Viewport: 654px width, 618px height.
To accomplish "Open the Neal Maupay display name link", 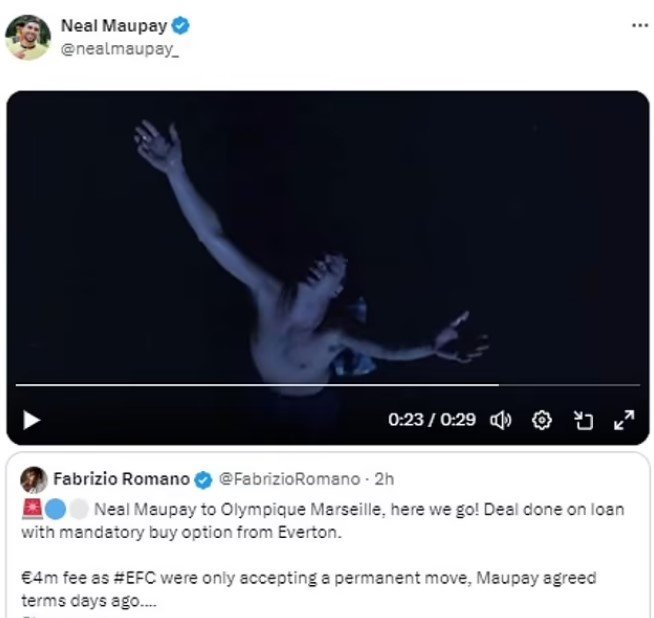I will point(116,26).
